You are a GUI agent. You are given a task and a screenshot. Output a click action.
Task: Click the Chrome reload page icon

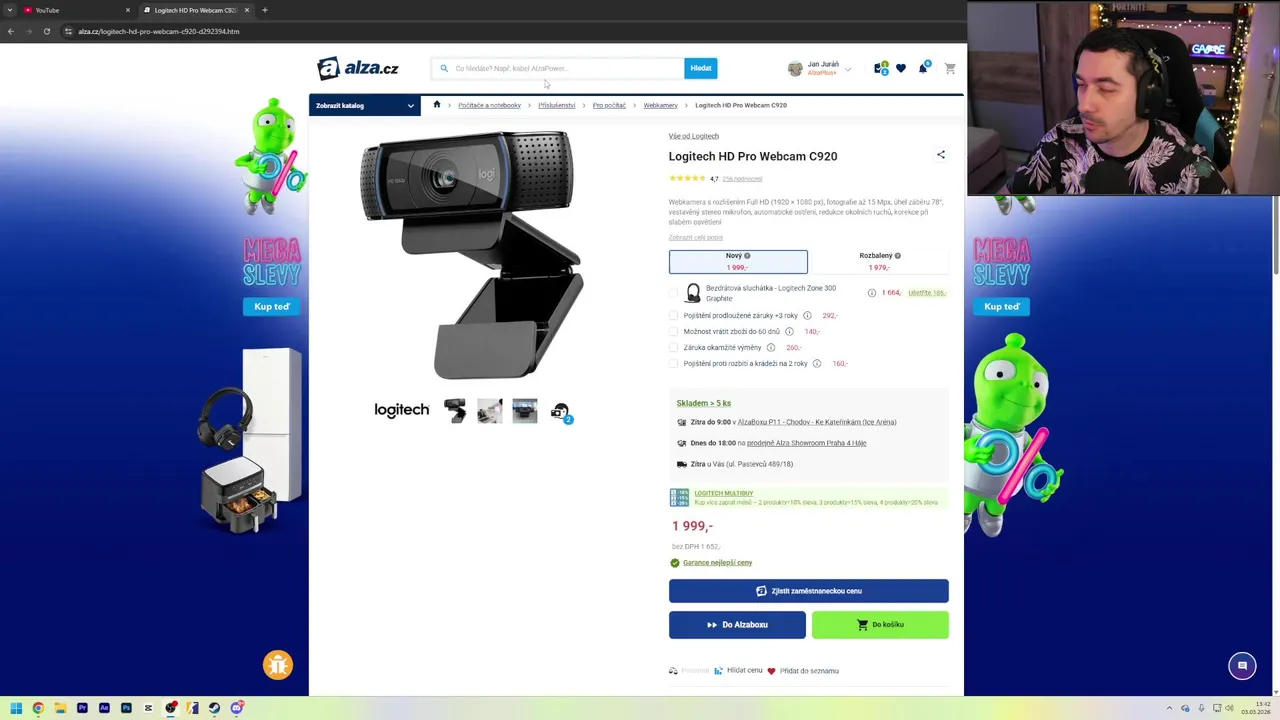point(47,31)
